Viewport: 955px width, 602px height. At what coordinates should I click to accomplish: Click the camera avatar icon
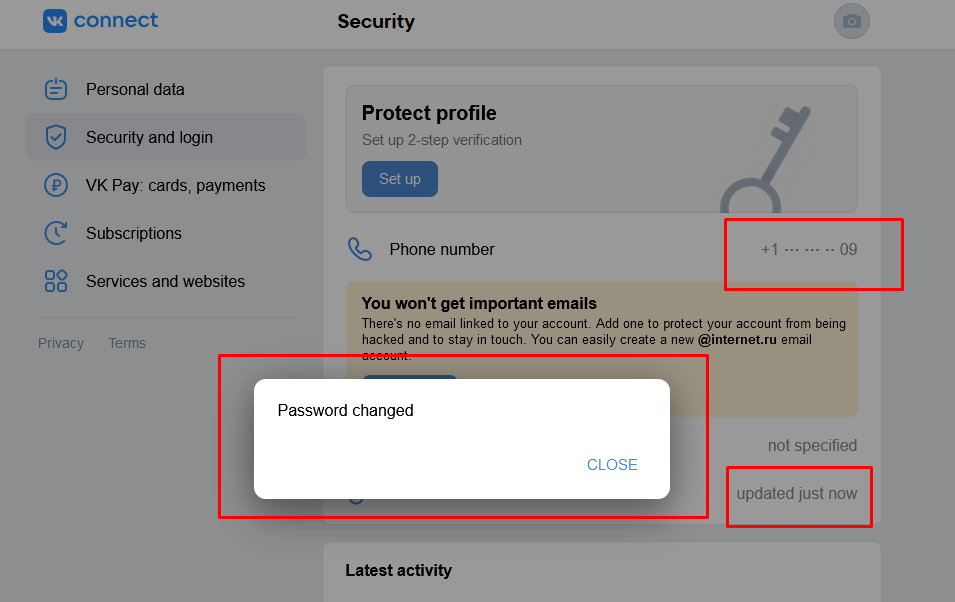852,21
